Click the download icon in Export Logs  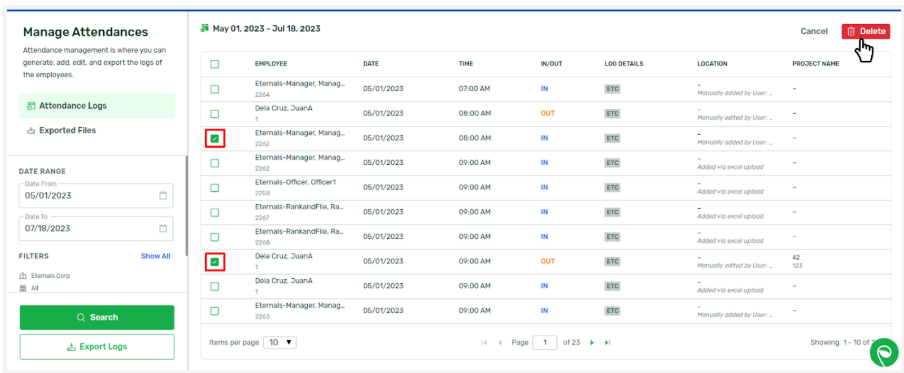point(71,347)
